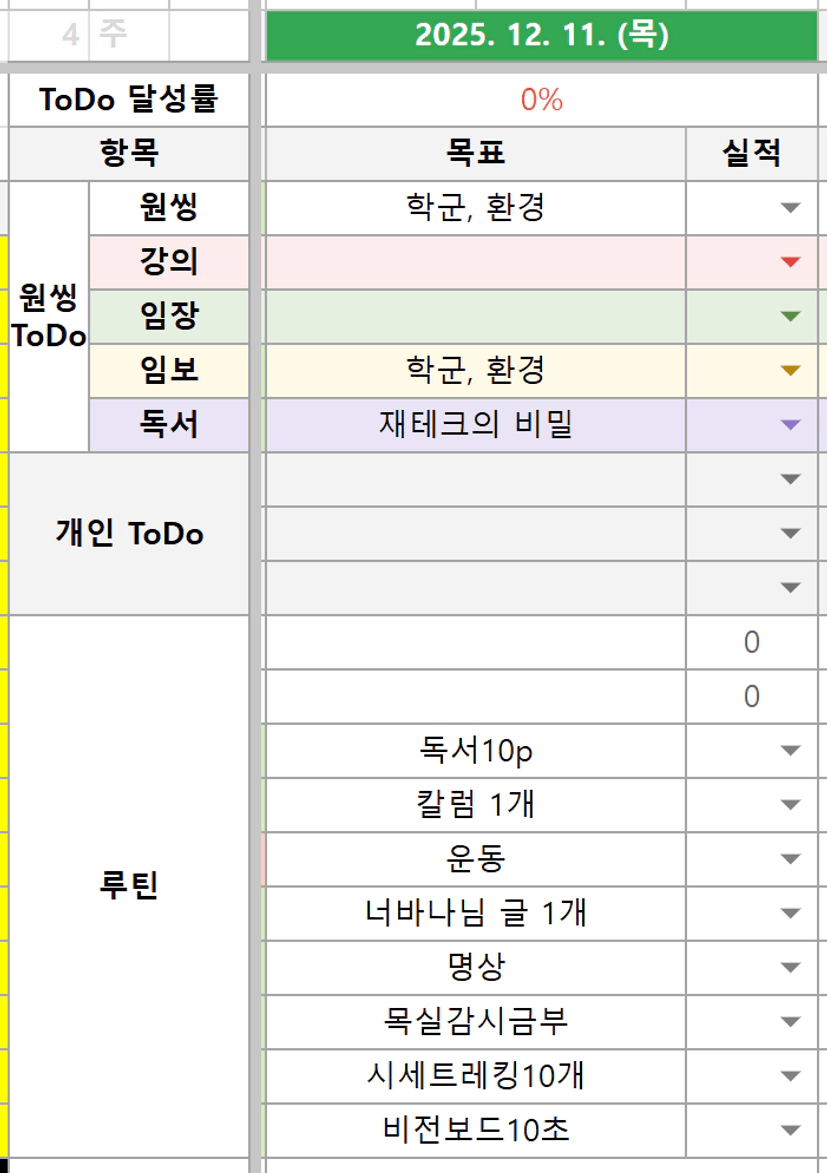Expand the dropdown next to 칼럼 1개

pyautogui.click(x=790, y=805)
